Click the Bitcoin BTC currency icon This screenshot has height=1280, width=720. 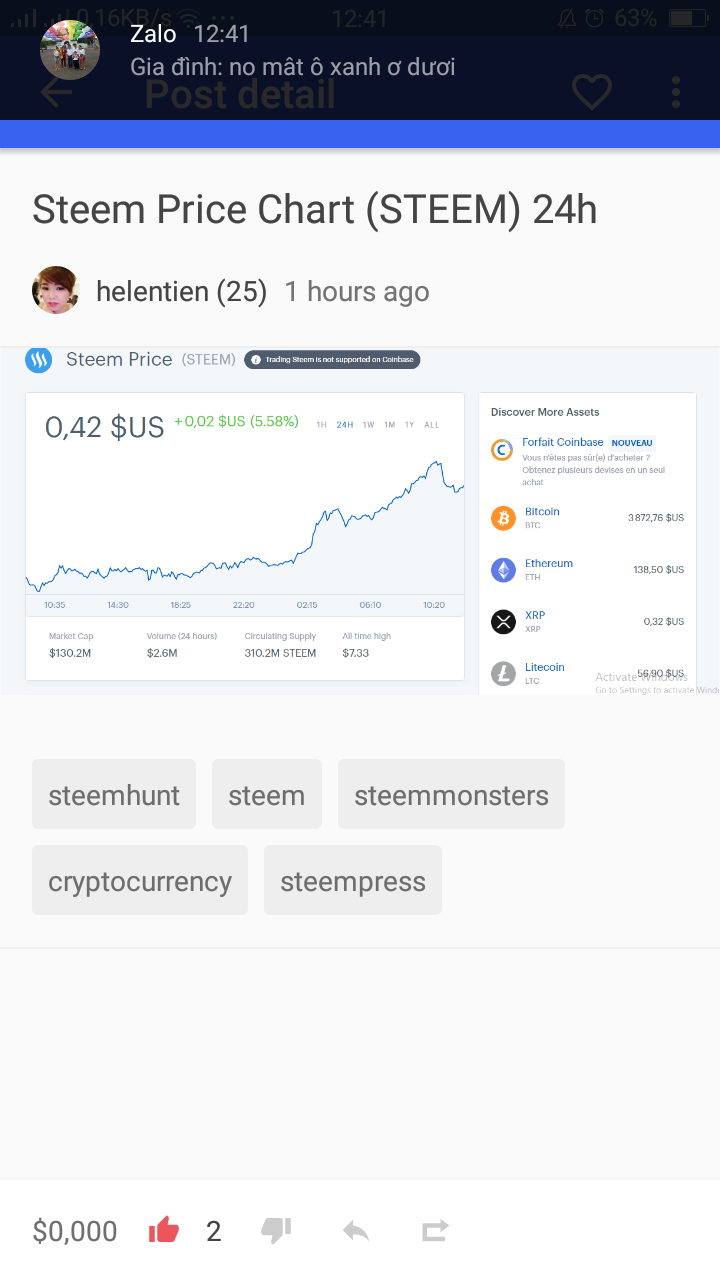click(501, 517)
